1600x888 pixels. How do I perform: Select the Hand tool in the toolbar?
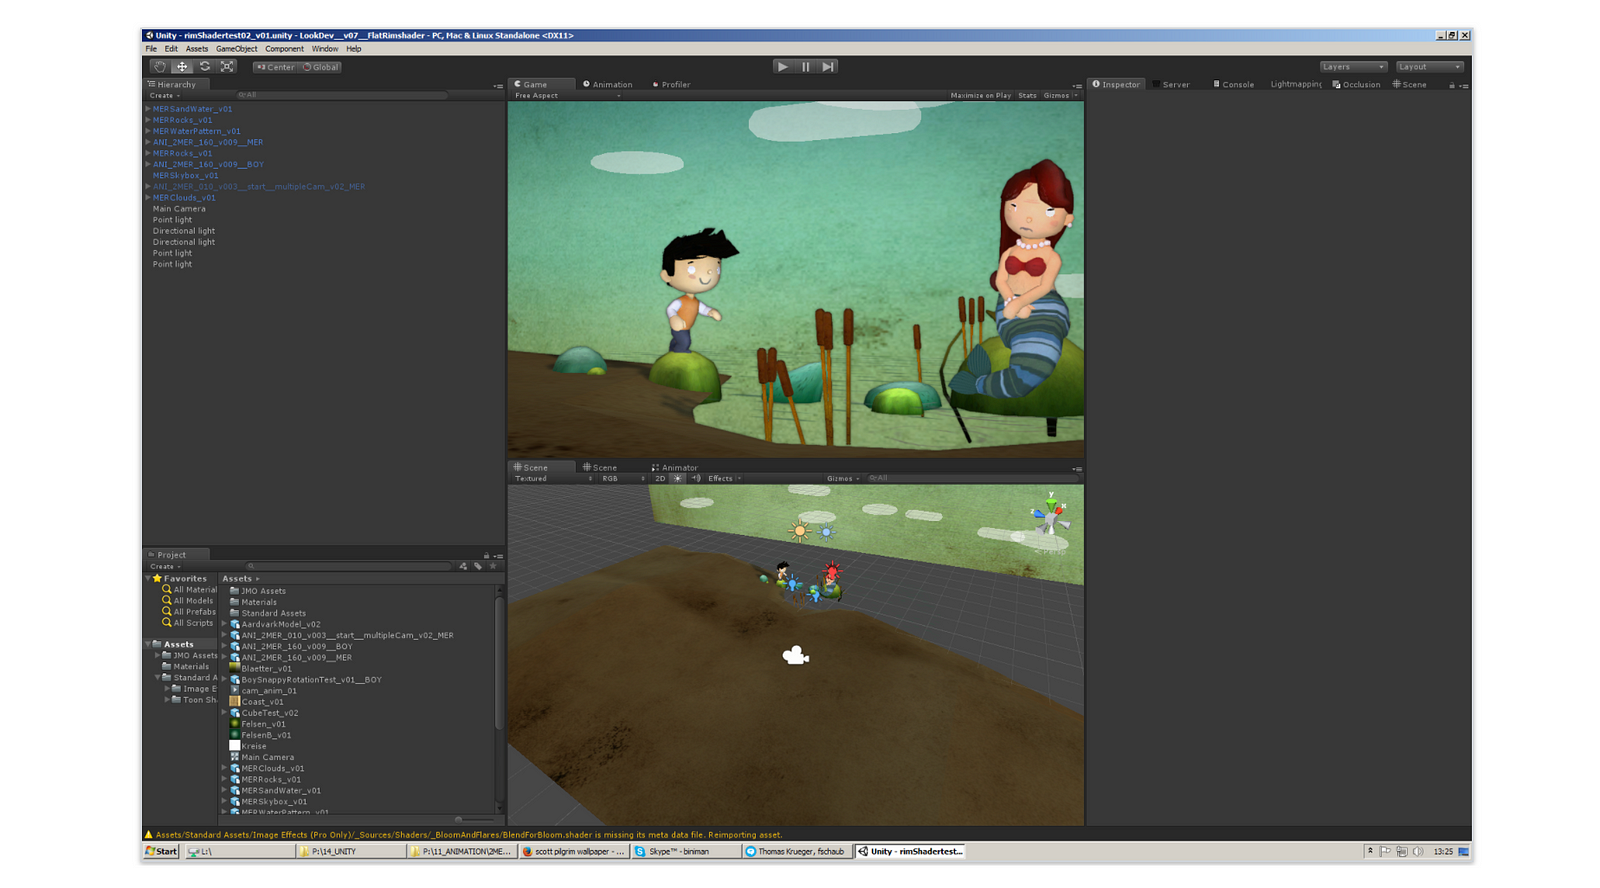160,67
